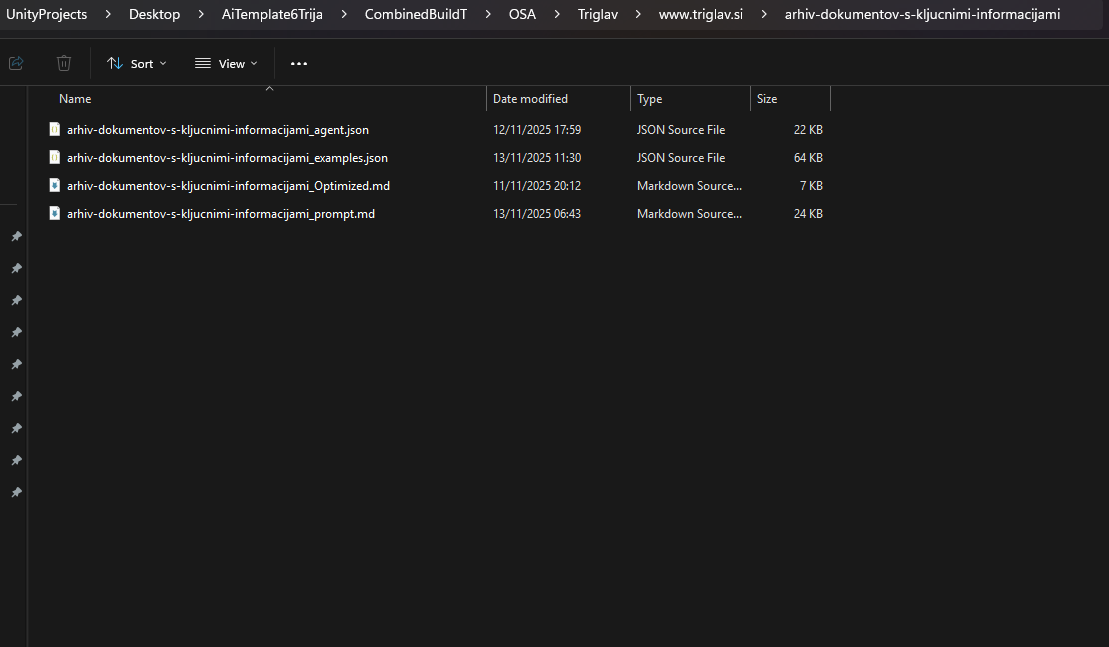Screen dimensions: 1109x647
Task: Click the Share icon in the toolbar
Action: click(15, 62)
